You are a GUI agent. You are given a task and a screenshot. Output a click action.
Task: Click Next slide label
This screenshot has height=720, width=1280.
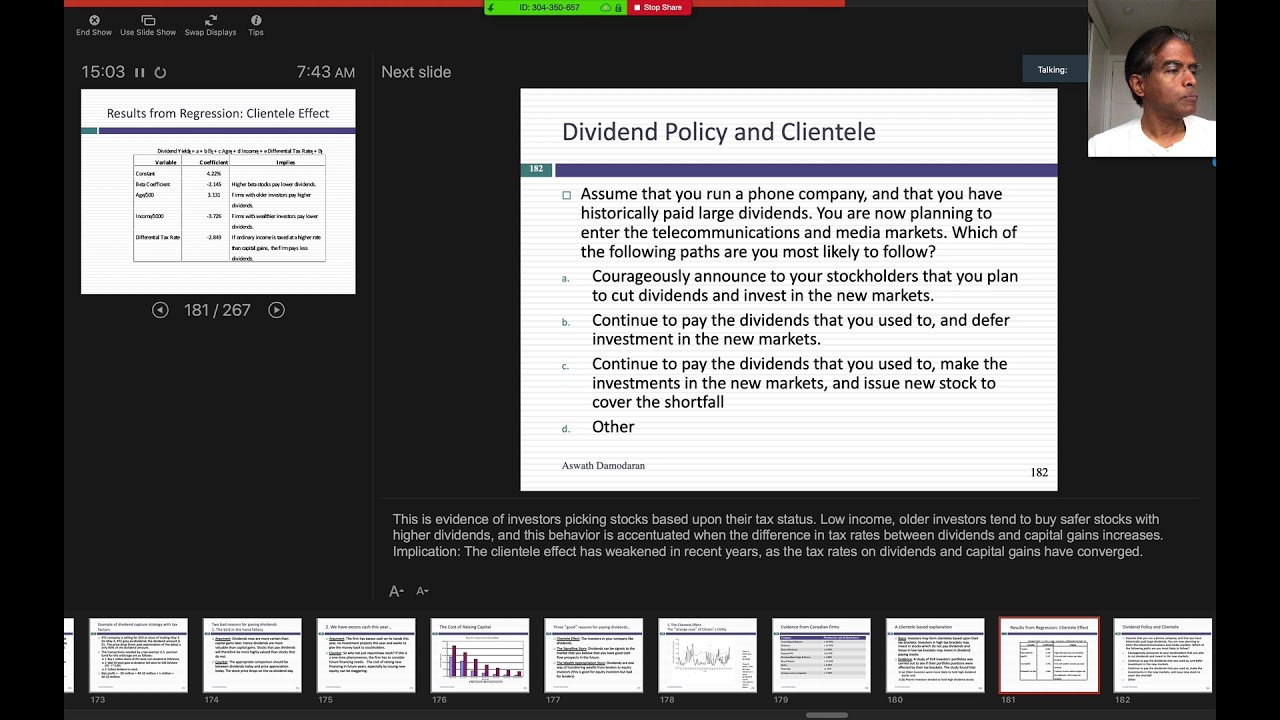[x=416, y=72]
